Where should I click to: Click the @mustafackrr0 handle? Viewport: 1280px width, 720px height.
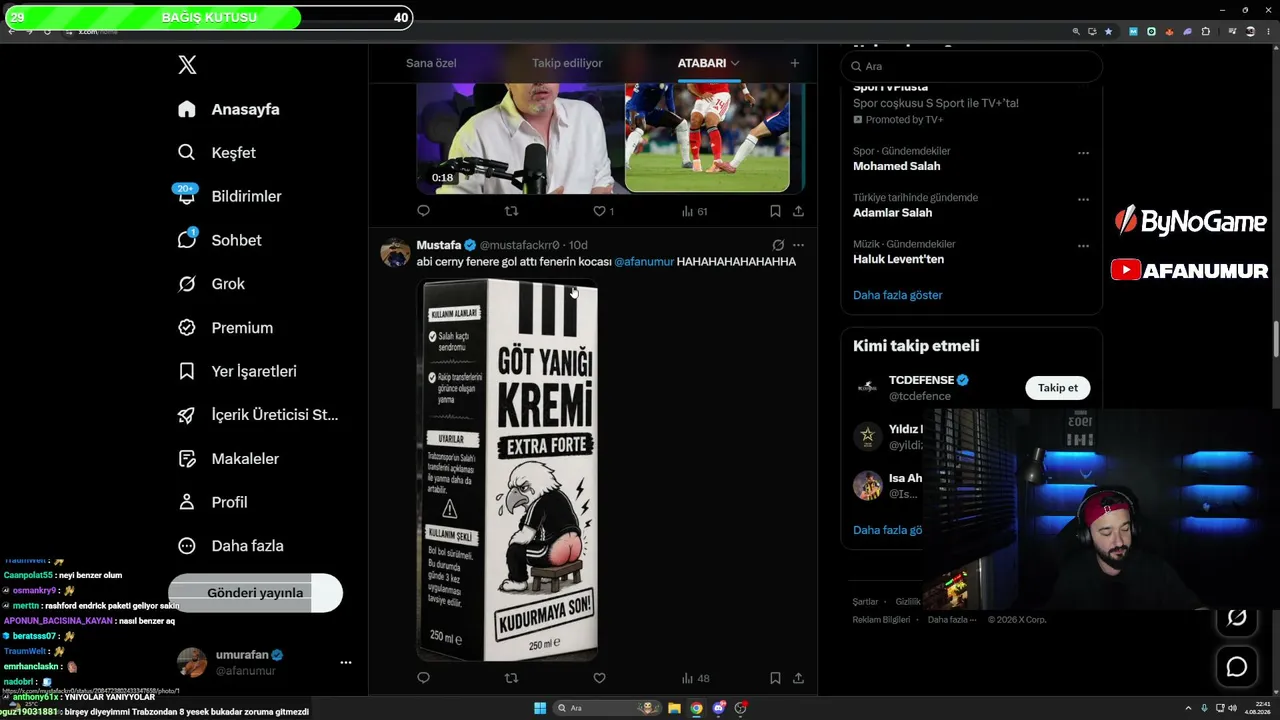(520, 245)
